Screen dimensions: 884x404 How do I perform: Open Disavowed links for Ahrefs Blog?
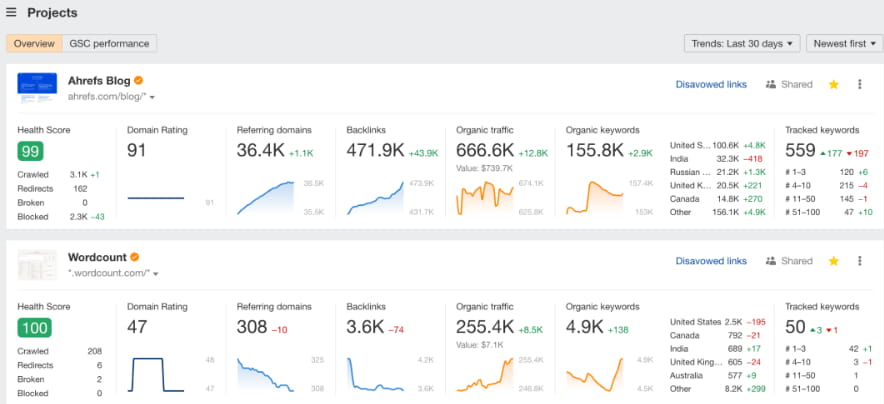click(x=710, y=85)
